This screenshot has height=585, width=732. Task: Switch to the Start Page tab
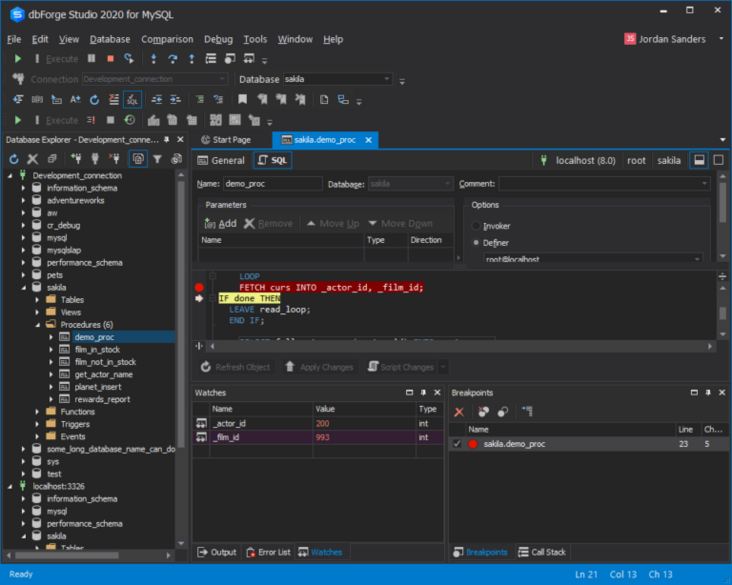tap(226, 140)
